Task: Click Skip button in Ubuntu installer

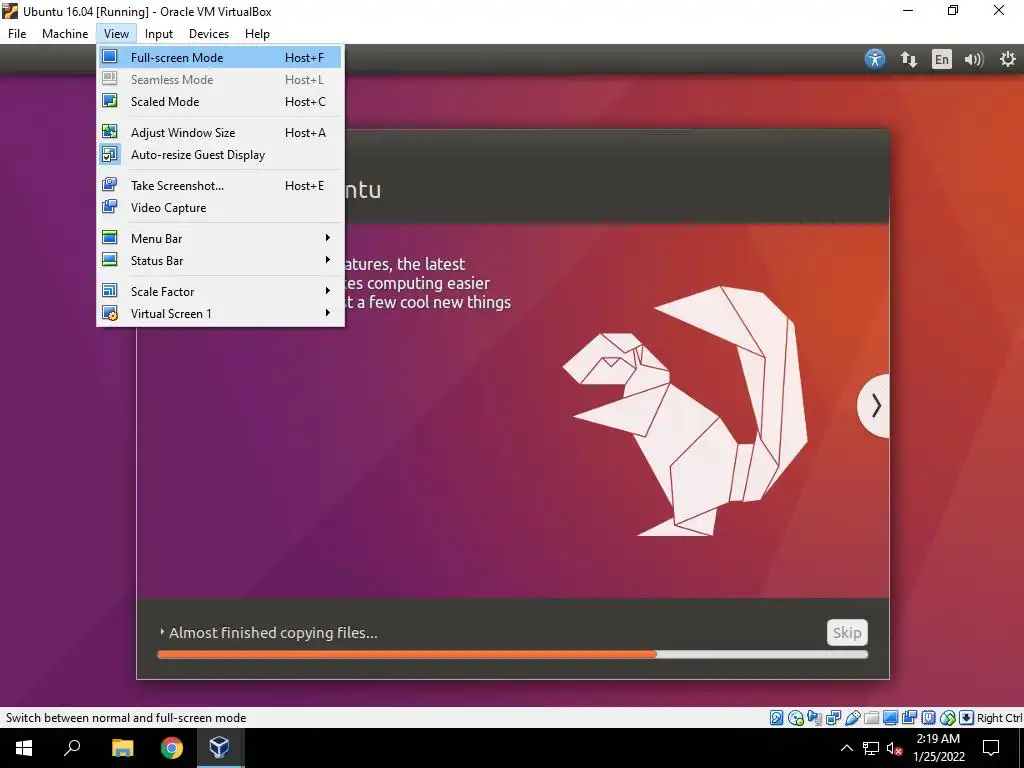Action: click(847, 632)
